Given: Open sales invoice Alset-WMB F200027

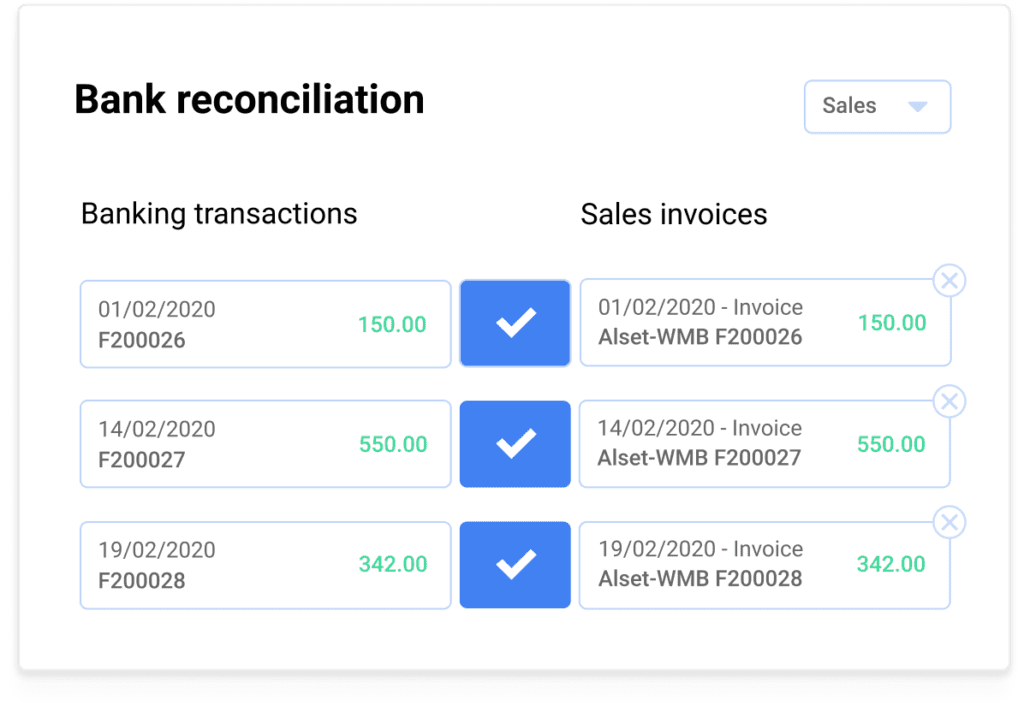Looking at the screenshot, I should pos(764,444).
